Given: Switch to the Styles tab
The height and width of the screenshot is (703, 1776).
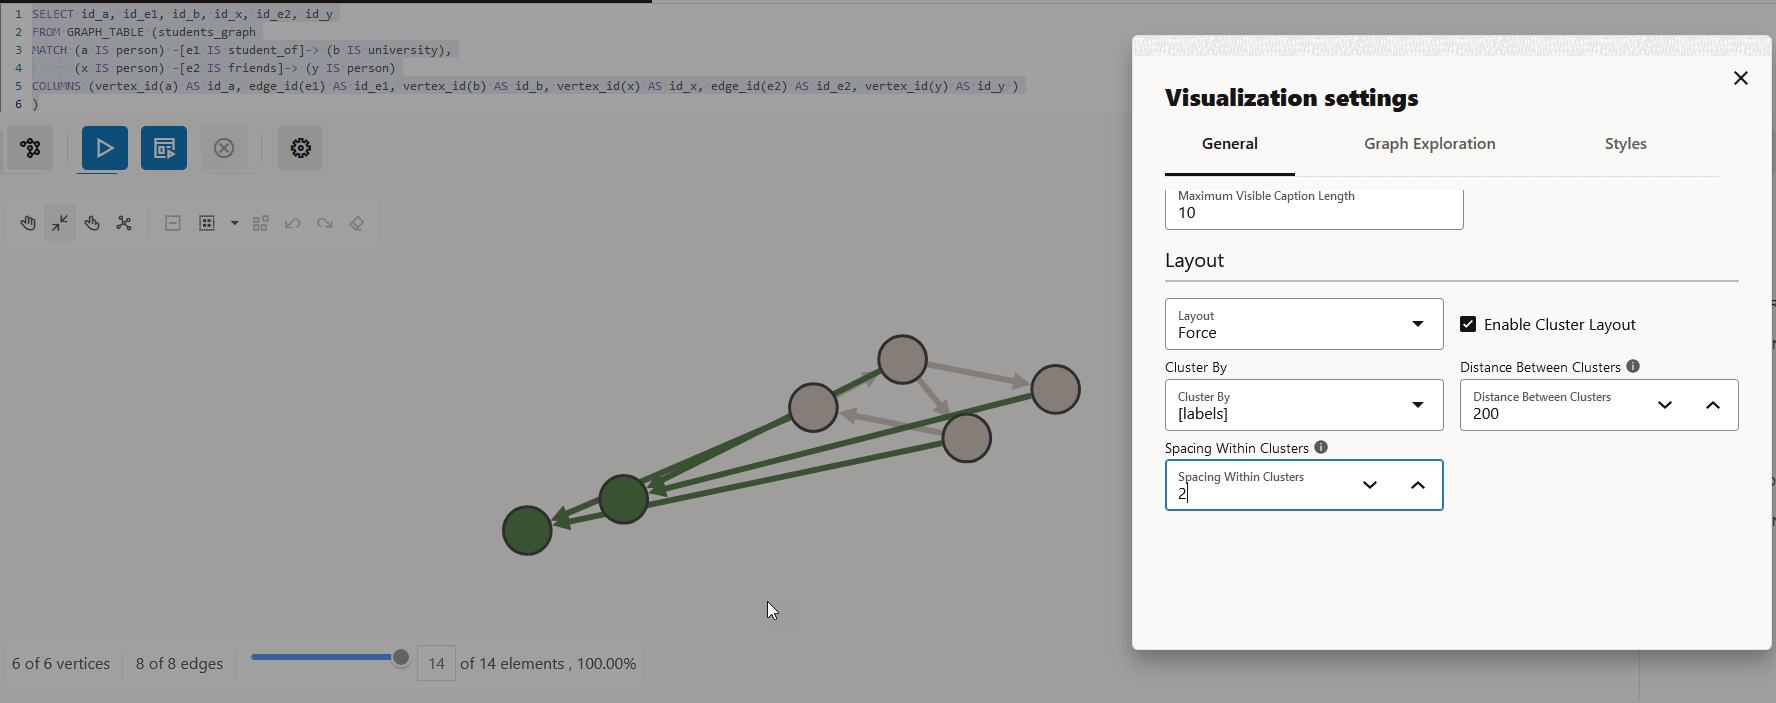Looking at the screenshot, I should (1625, 144).
